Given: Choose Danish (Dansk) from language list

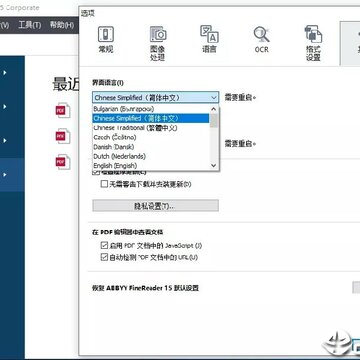Looking at the screenshot, I should [x=151, y=147].
